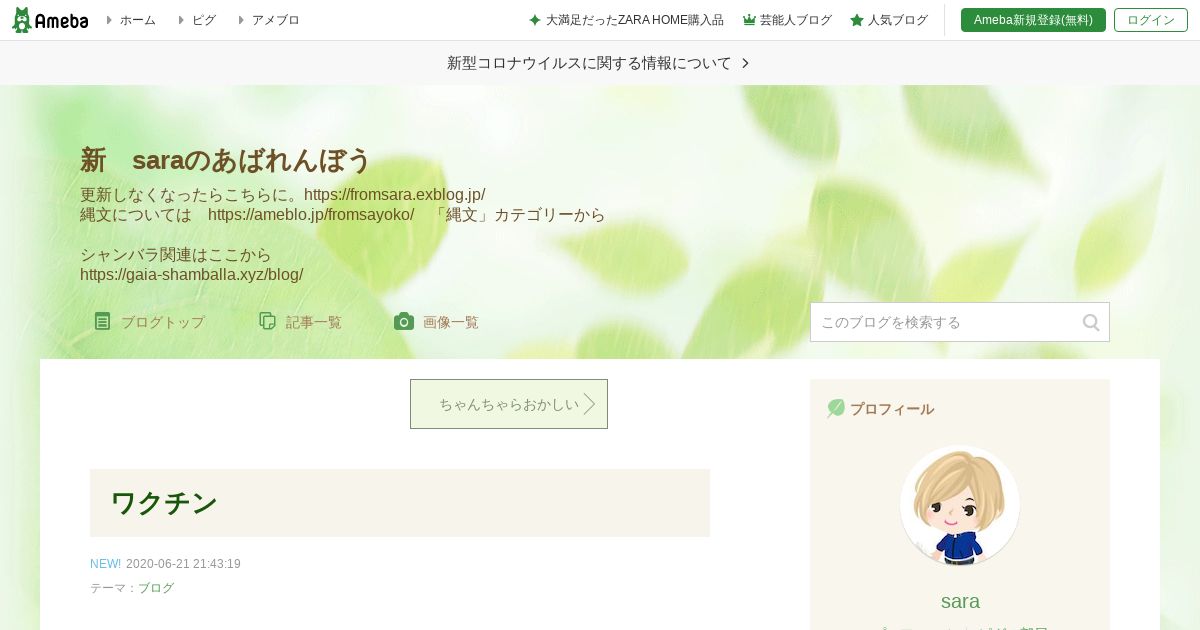Click the Ameba logo

pyautogui.click(x=50, y=20)
